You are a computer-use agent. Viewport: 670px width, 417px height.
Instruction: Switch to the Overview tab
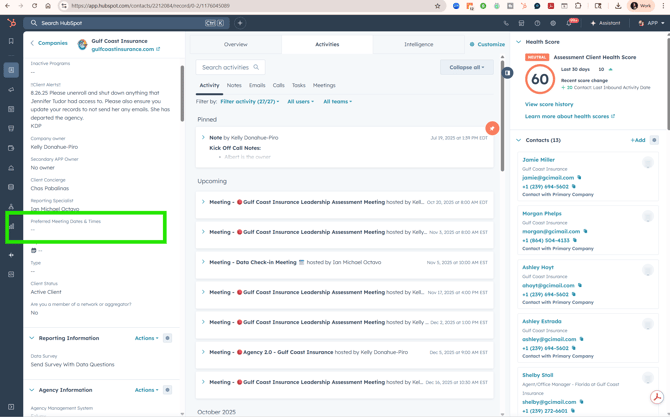(x=236, y=44)
